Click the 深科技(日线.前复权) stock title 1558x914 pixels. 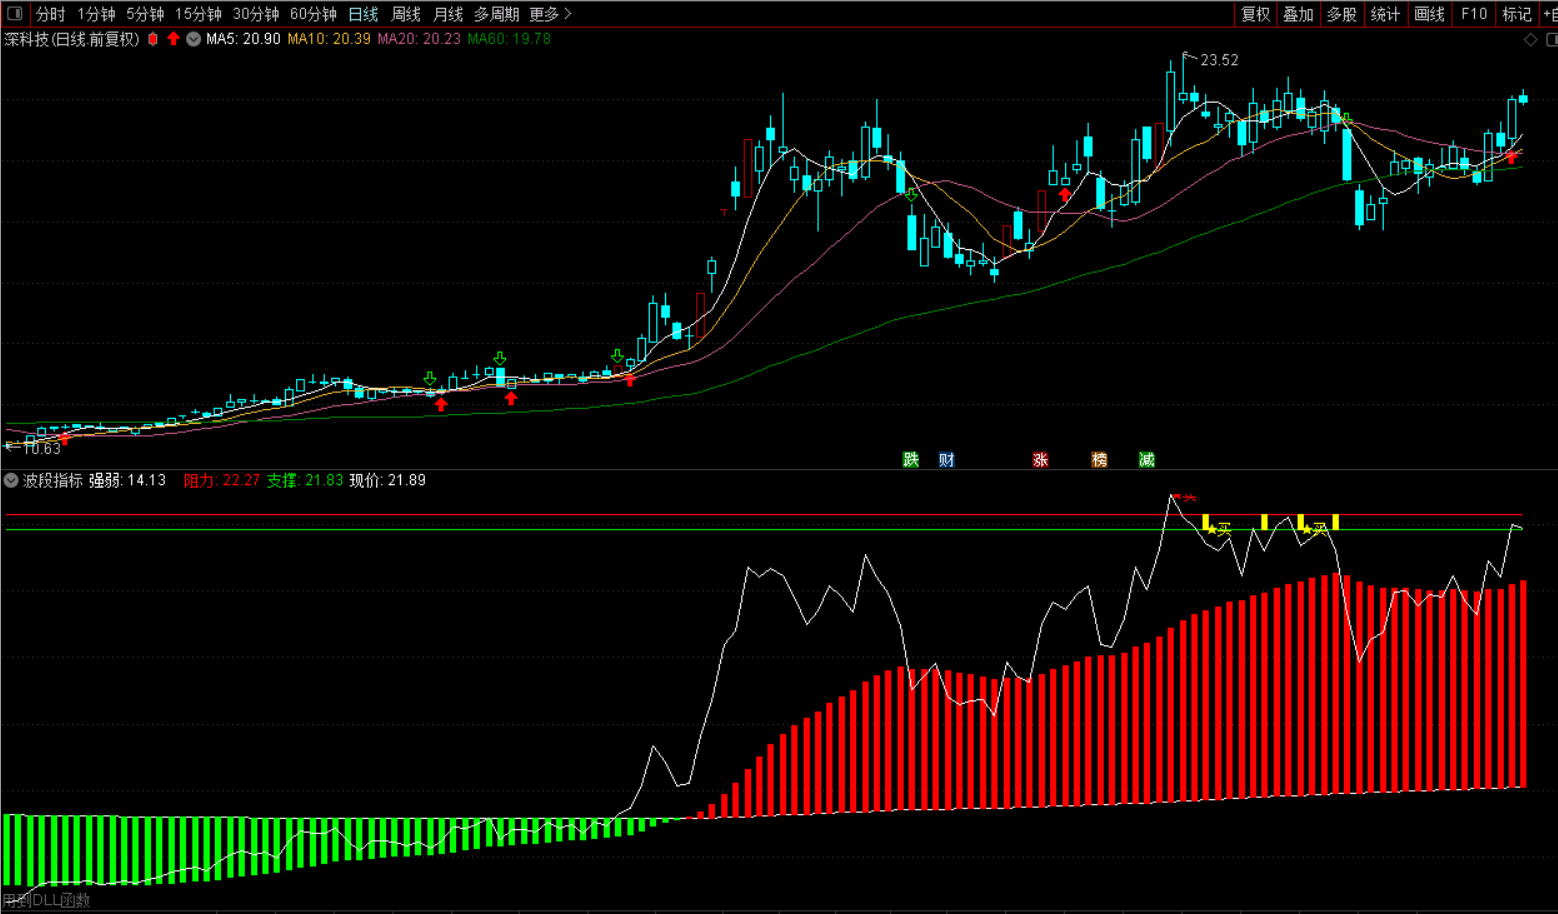coord(72,39)
